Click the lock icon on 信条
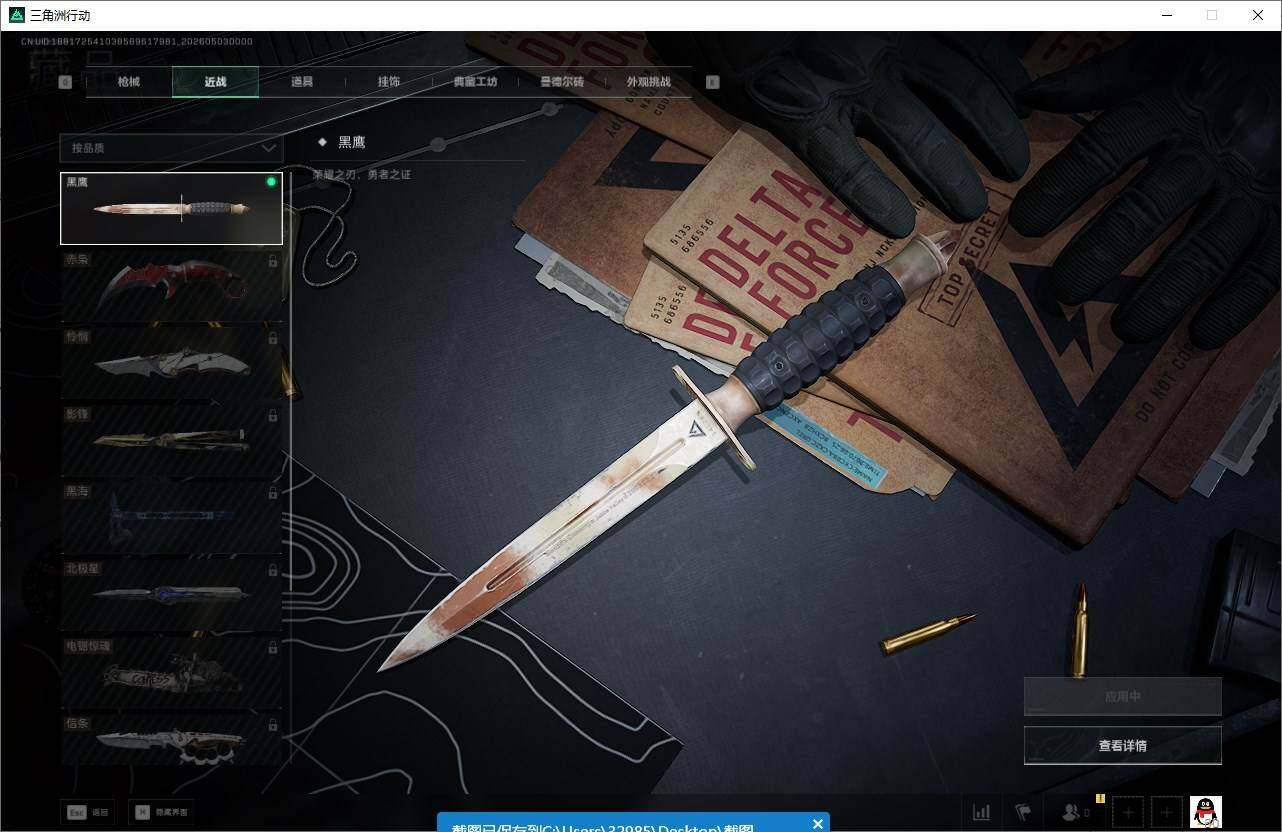The width and height of the screenshot is (1282, 832). (273, 726)
